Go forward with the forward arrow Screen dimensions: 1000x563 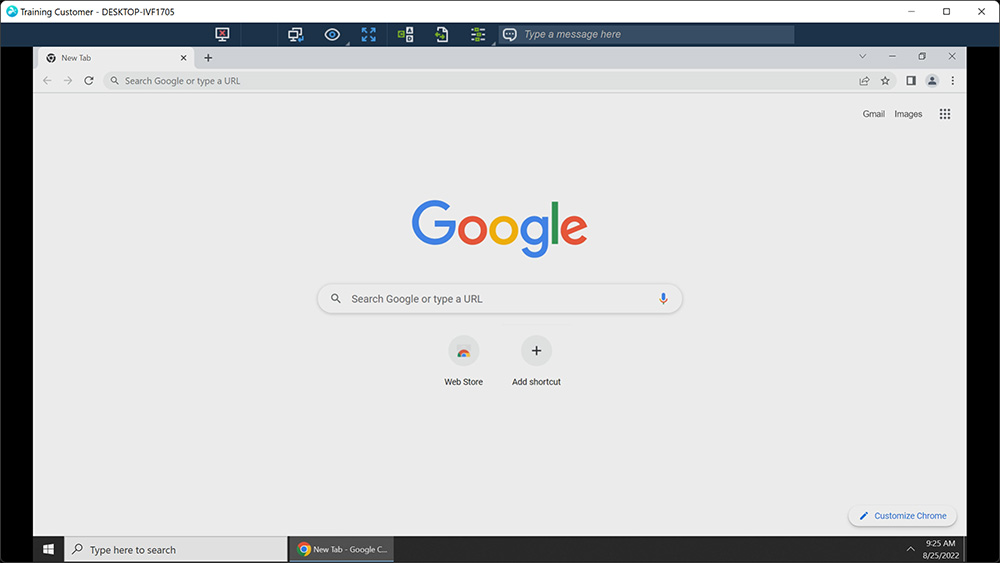pos(68,81)
